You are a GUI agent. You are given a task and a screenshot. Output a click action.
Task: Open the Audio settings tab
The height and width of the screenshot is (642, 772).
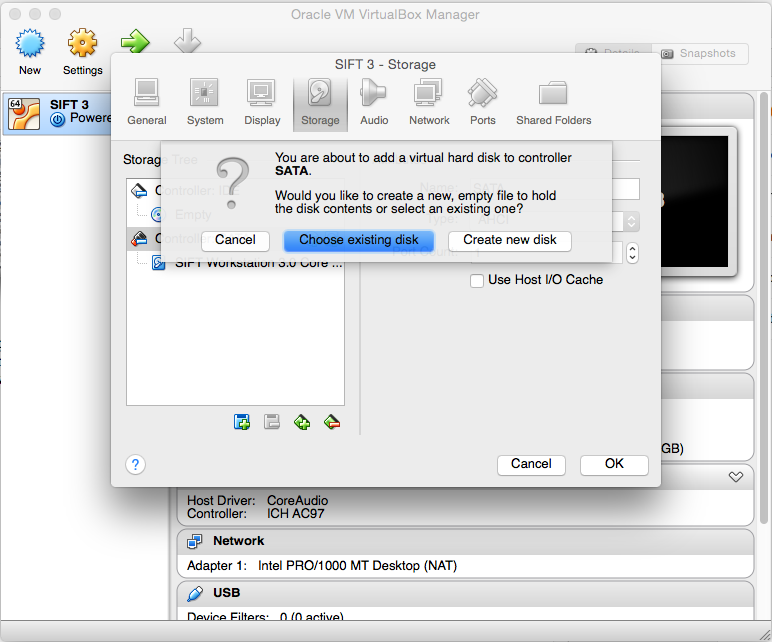coord(374,102)
